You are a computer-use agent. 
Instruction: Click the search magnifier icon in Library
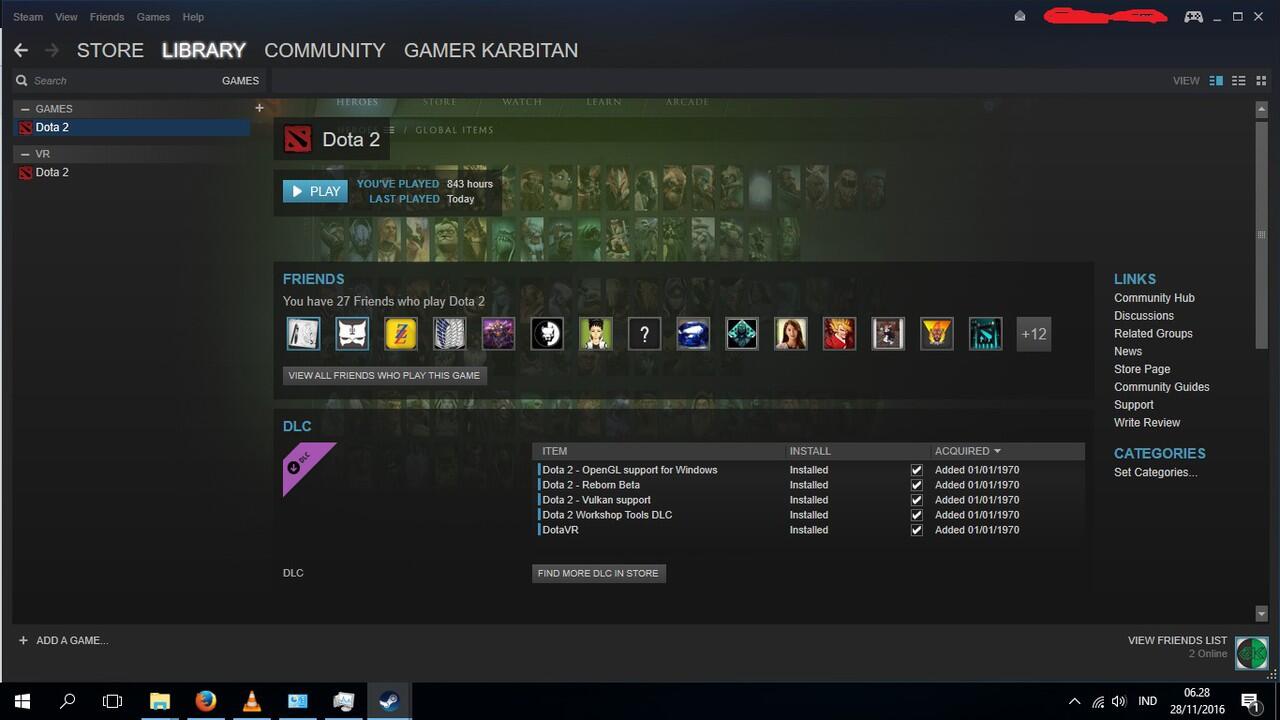click(x=21, y=81)
